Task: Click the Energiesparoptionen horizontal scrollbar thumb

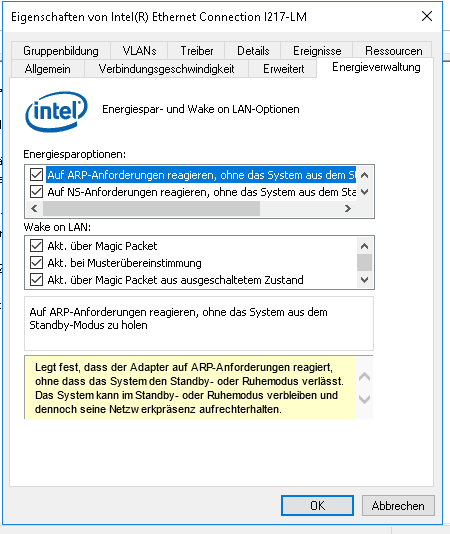Action: [x=151, y=208]
